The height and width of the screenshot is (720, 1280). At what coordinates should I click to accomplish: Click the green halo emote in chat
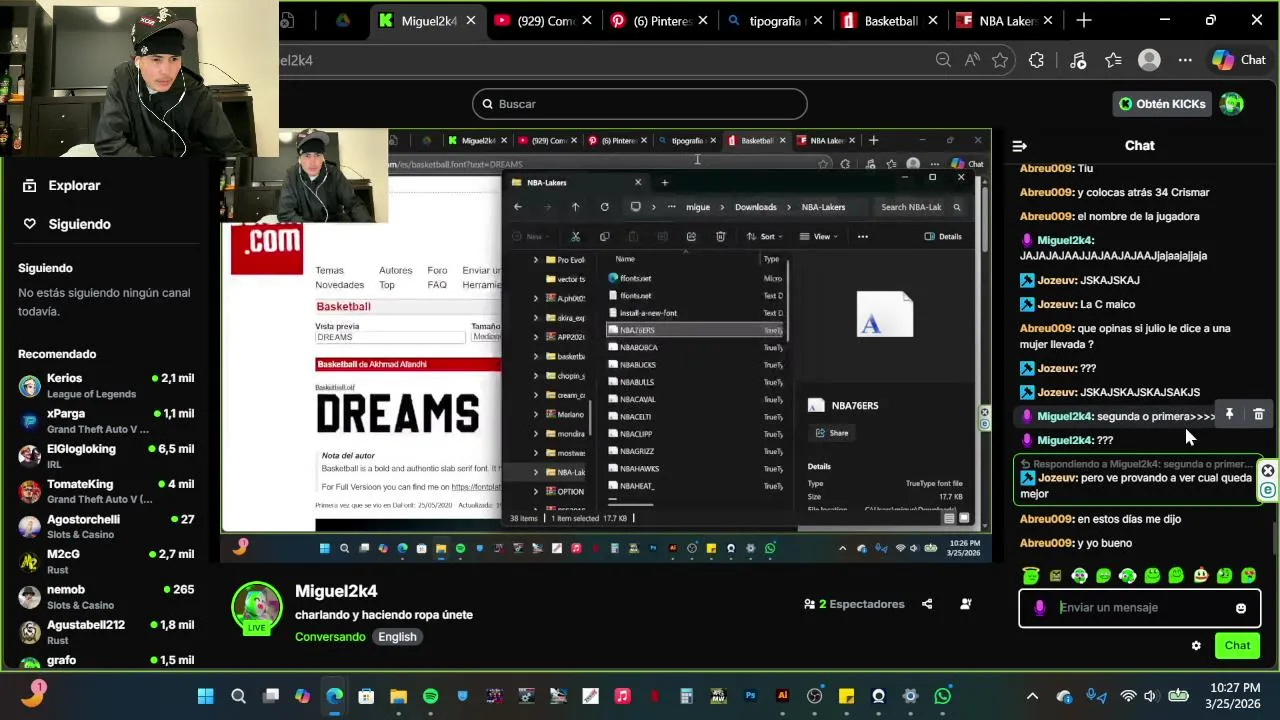pyautogui.click(x=1031, y=575)
